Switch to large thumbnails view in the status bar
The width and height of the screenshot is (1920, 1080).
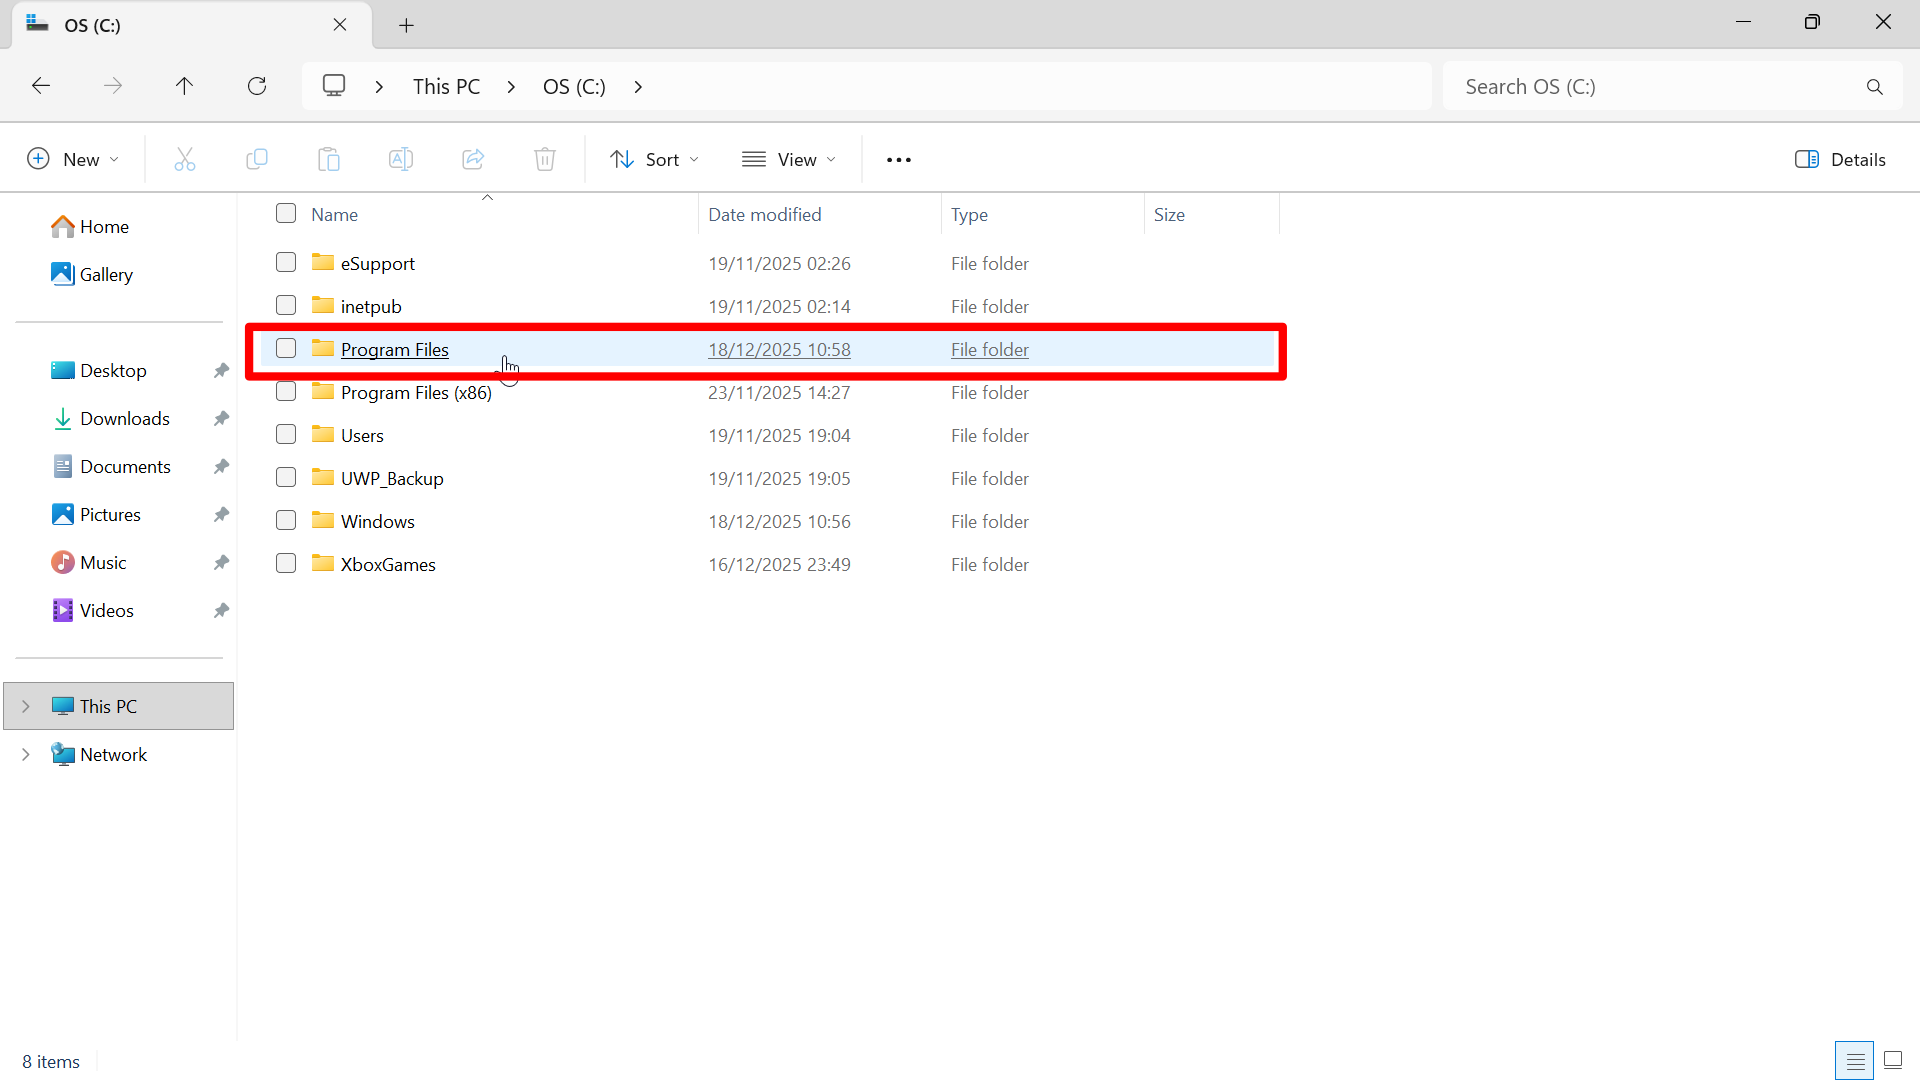[1893, 1060]
